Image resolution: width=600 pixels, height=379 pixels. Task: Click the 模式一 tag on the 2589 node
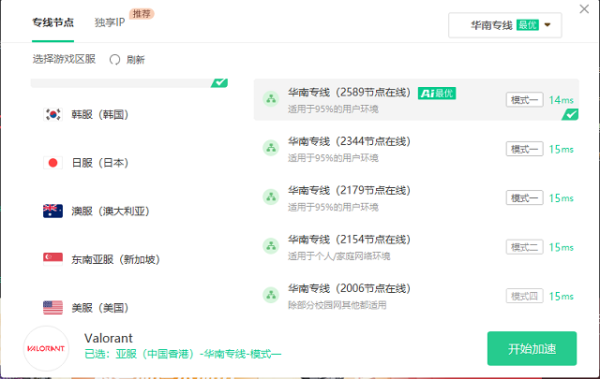tap(524, 100)
